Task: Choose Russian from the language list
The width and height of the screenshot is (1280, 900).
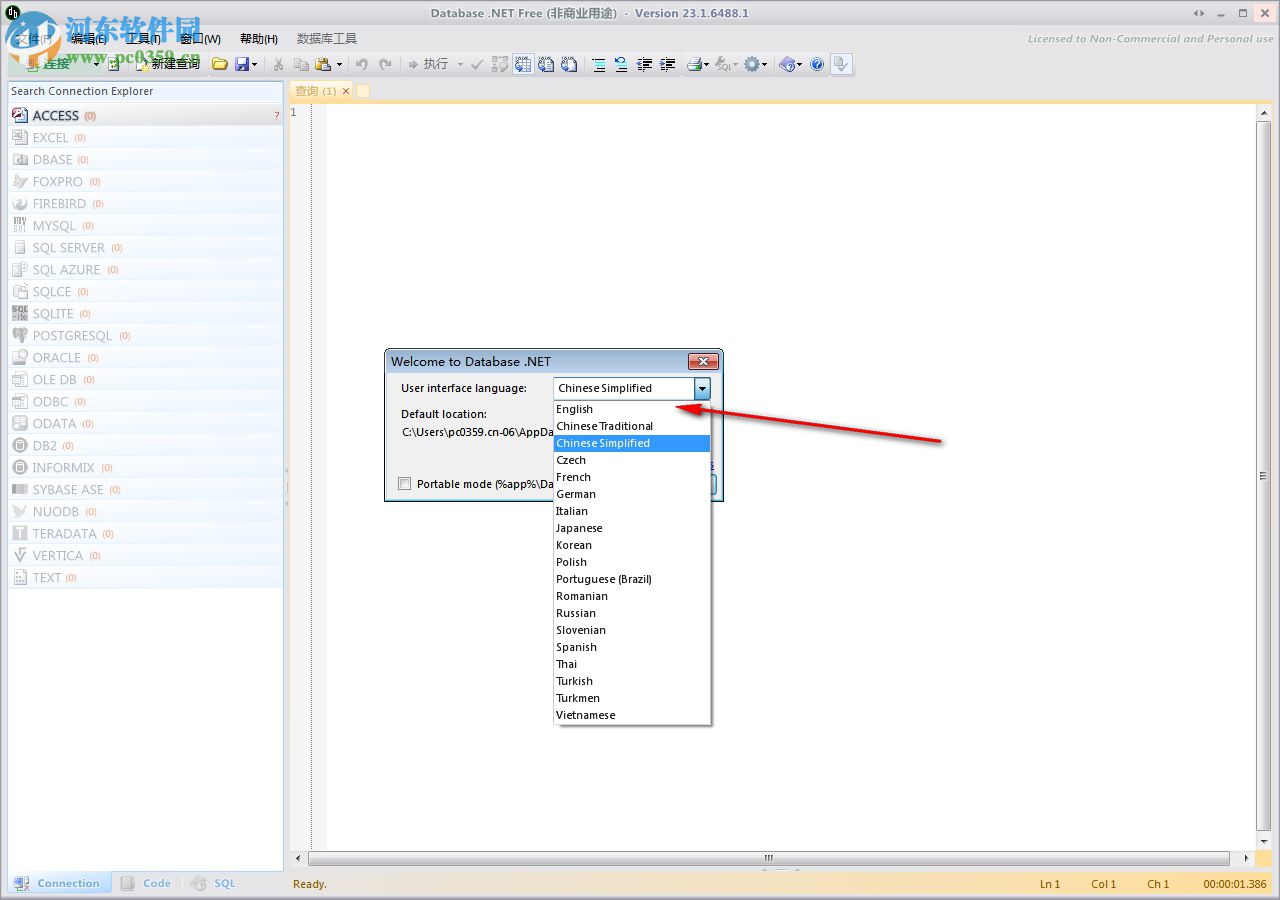Action: coord(632,613)
